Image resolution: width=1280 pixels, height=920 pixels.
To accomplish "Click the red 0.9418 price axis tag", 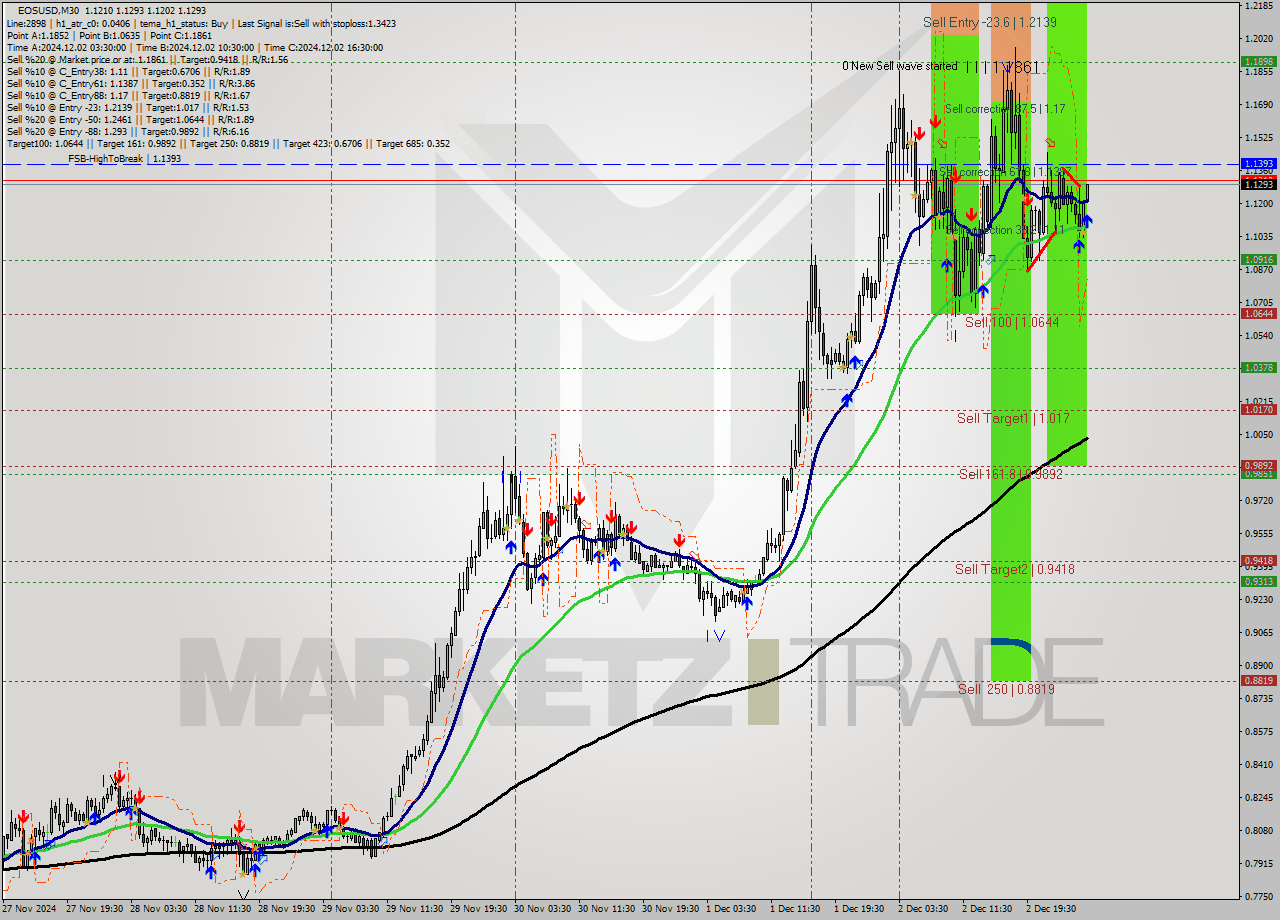I will click(x=1258, y=560).
